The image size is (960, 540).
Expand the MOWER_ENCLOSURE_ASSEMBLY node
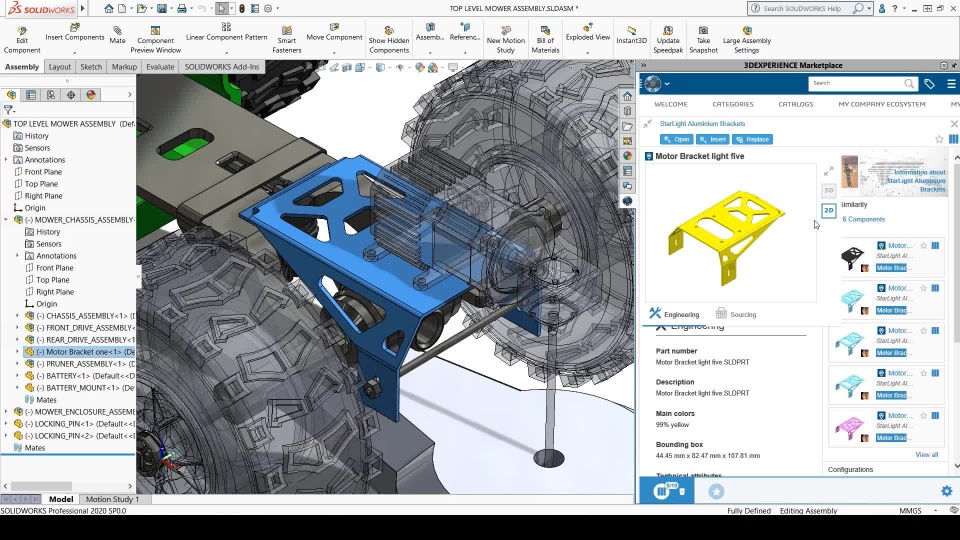pos(7,412)
